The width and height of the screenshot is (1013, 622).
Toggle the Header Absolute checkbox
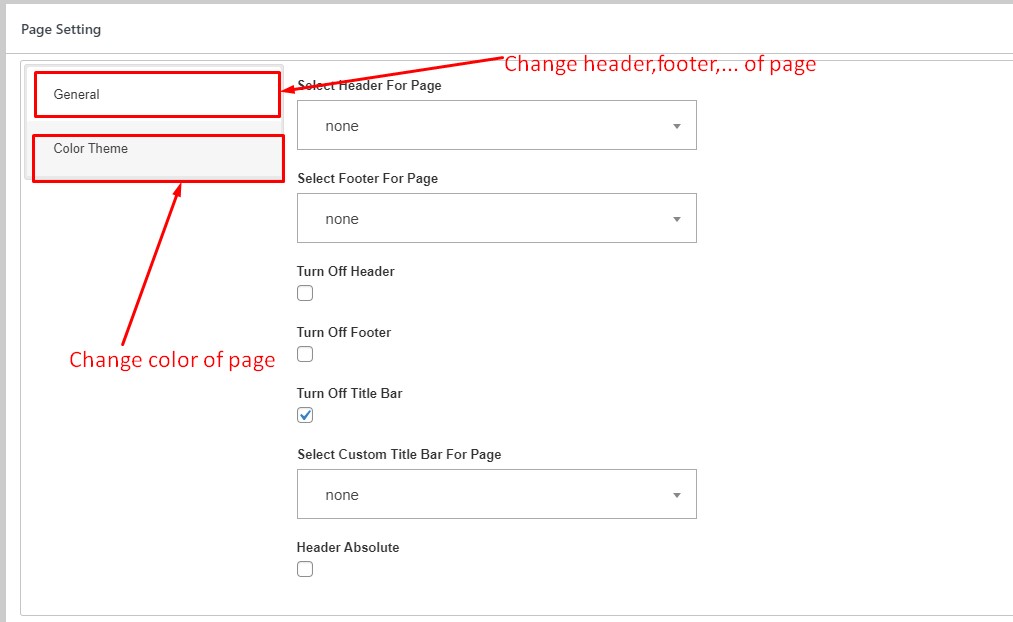point(305,569)
